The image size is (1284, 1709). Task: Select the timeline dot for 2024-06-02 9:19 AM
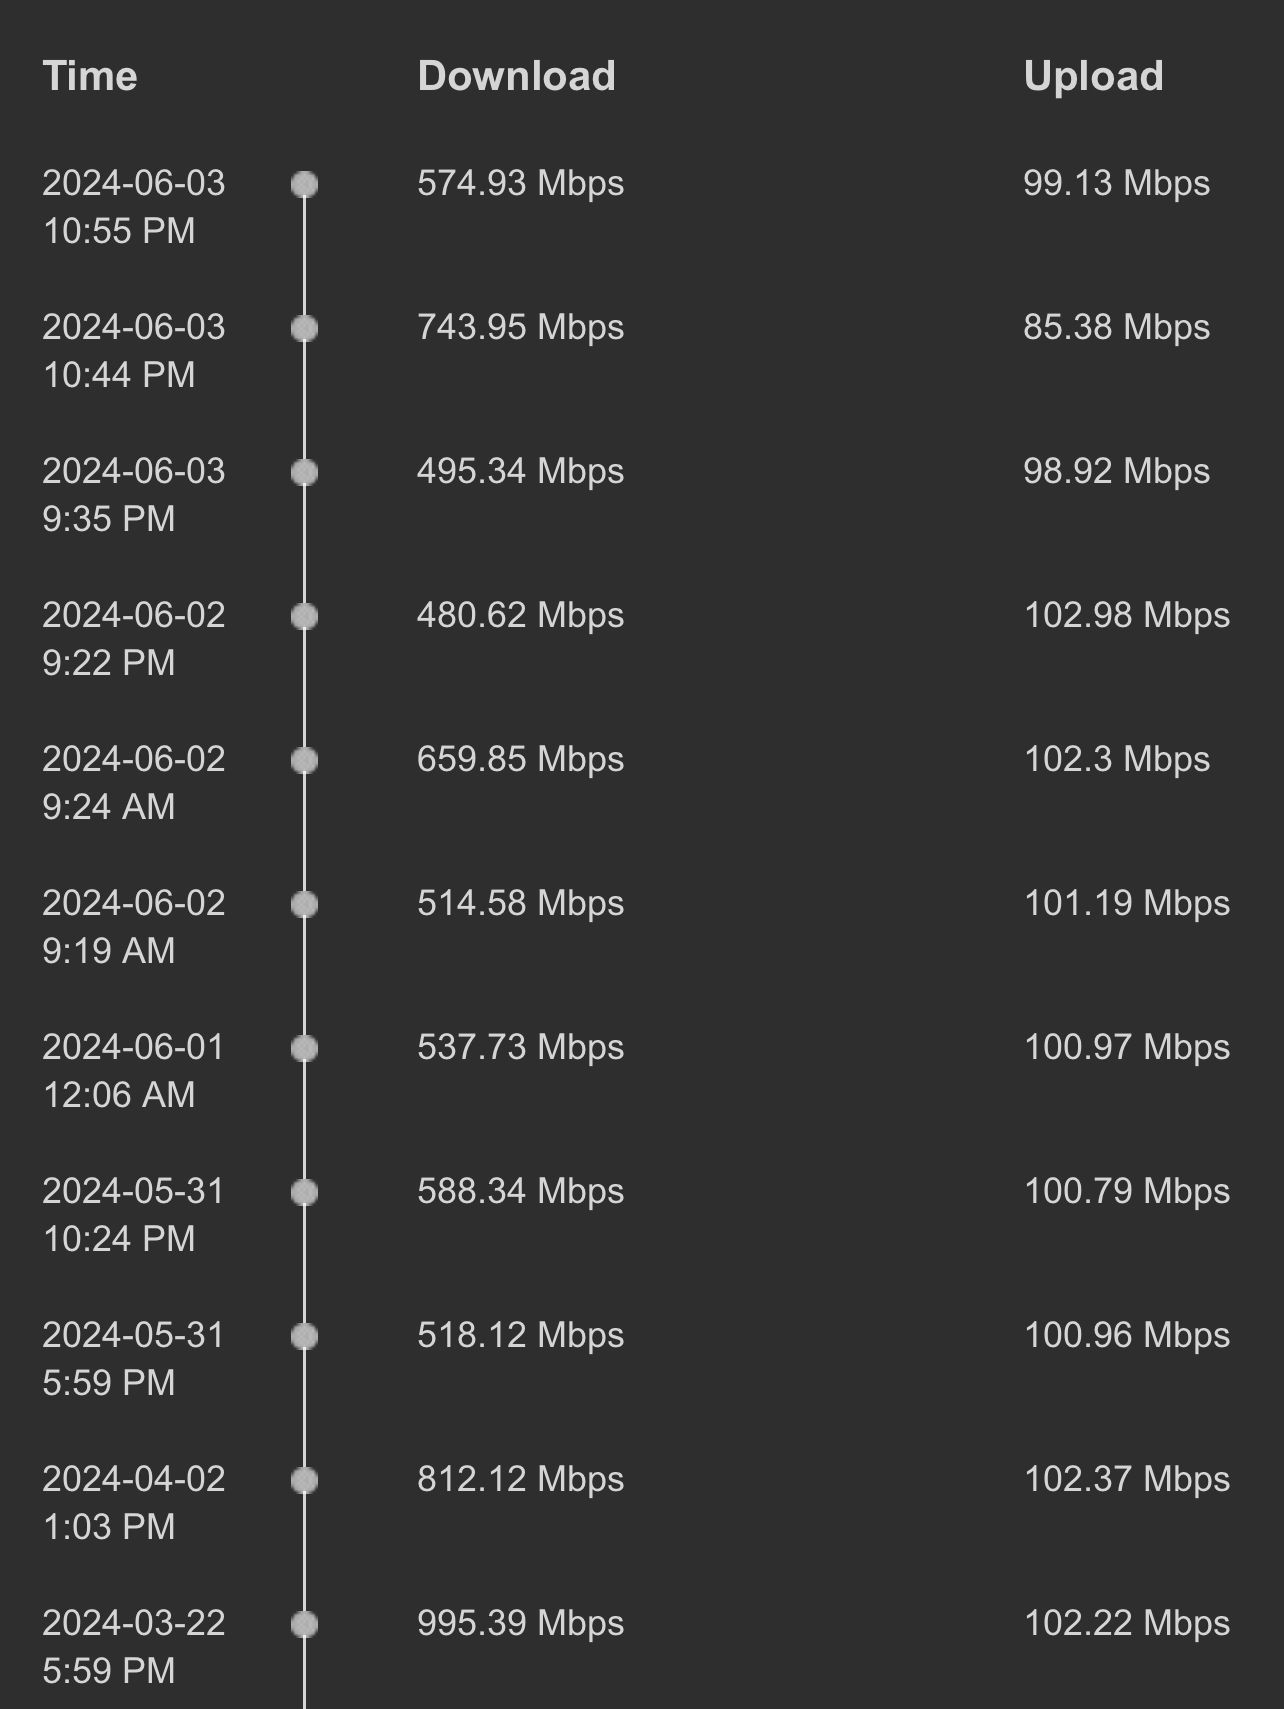point(304,905)
